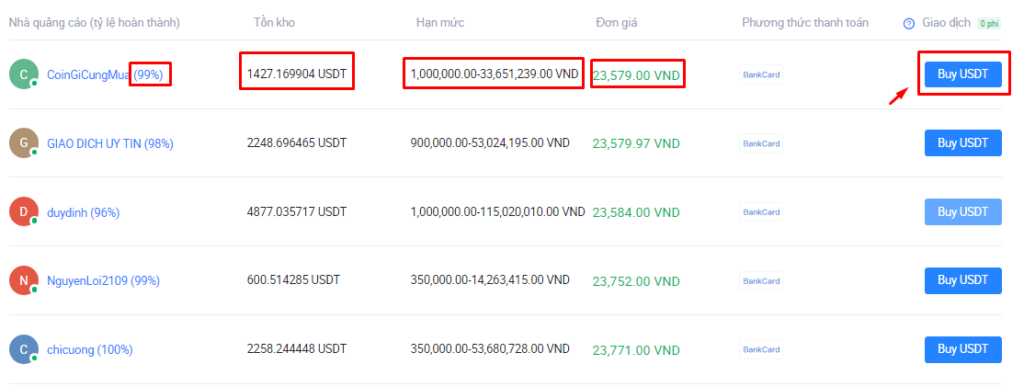Image resolution: width=1024 pixels, height=387 pixels.
Task: Click BankCard badge in GIAO DICH UY TIN row
Action: pos(761,143)
